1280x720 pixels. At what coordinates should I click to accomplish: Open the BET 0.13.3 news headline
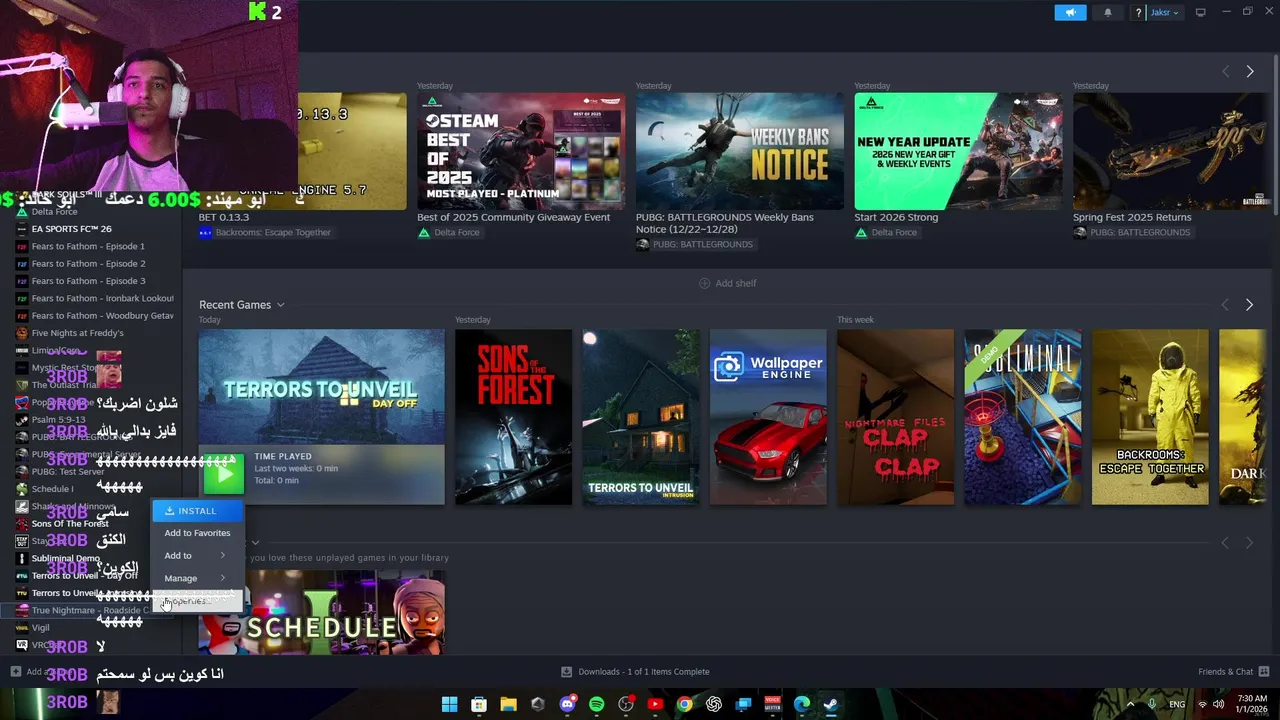(223, 217)
